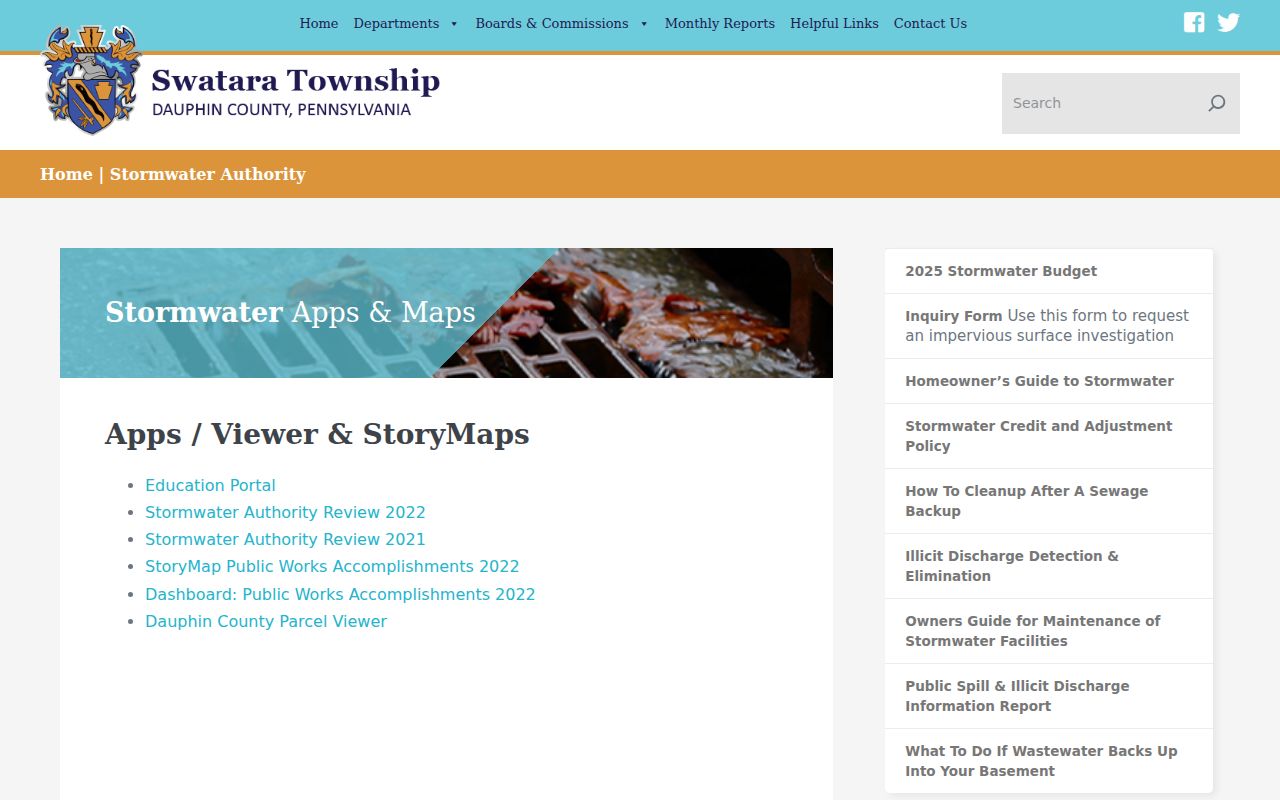This screenshot has height=800, width=1280.
Task: Open Dashboard: Public Works Accomplishments 2022
Action: pyautogui.click(x=340, y=594)
